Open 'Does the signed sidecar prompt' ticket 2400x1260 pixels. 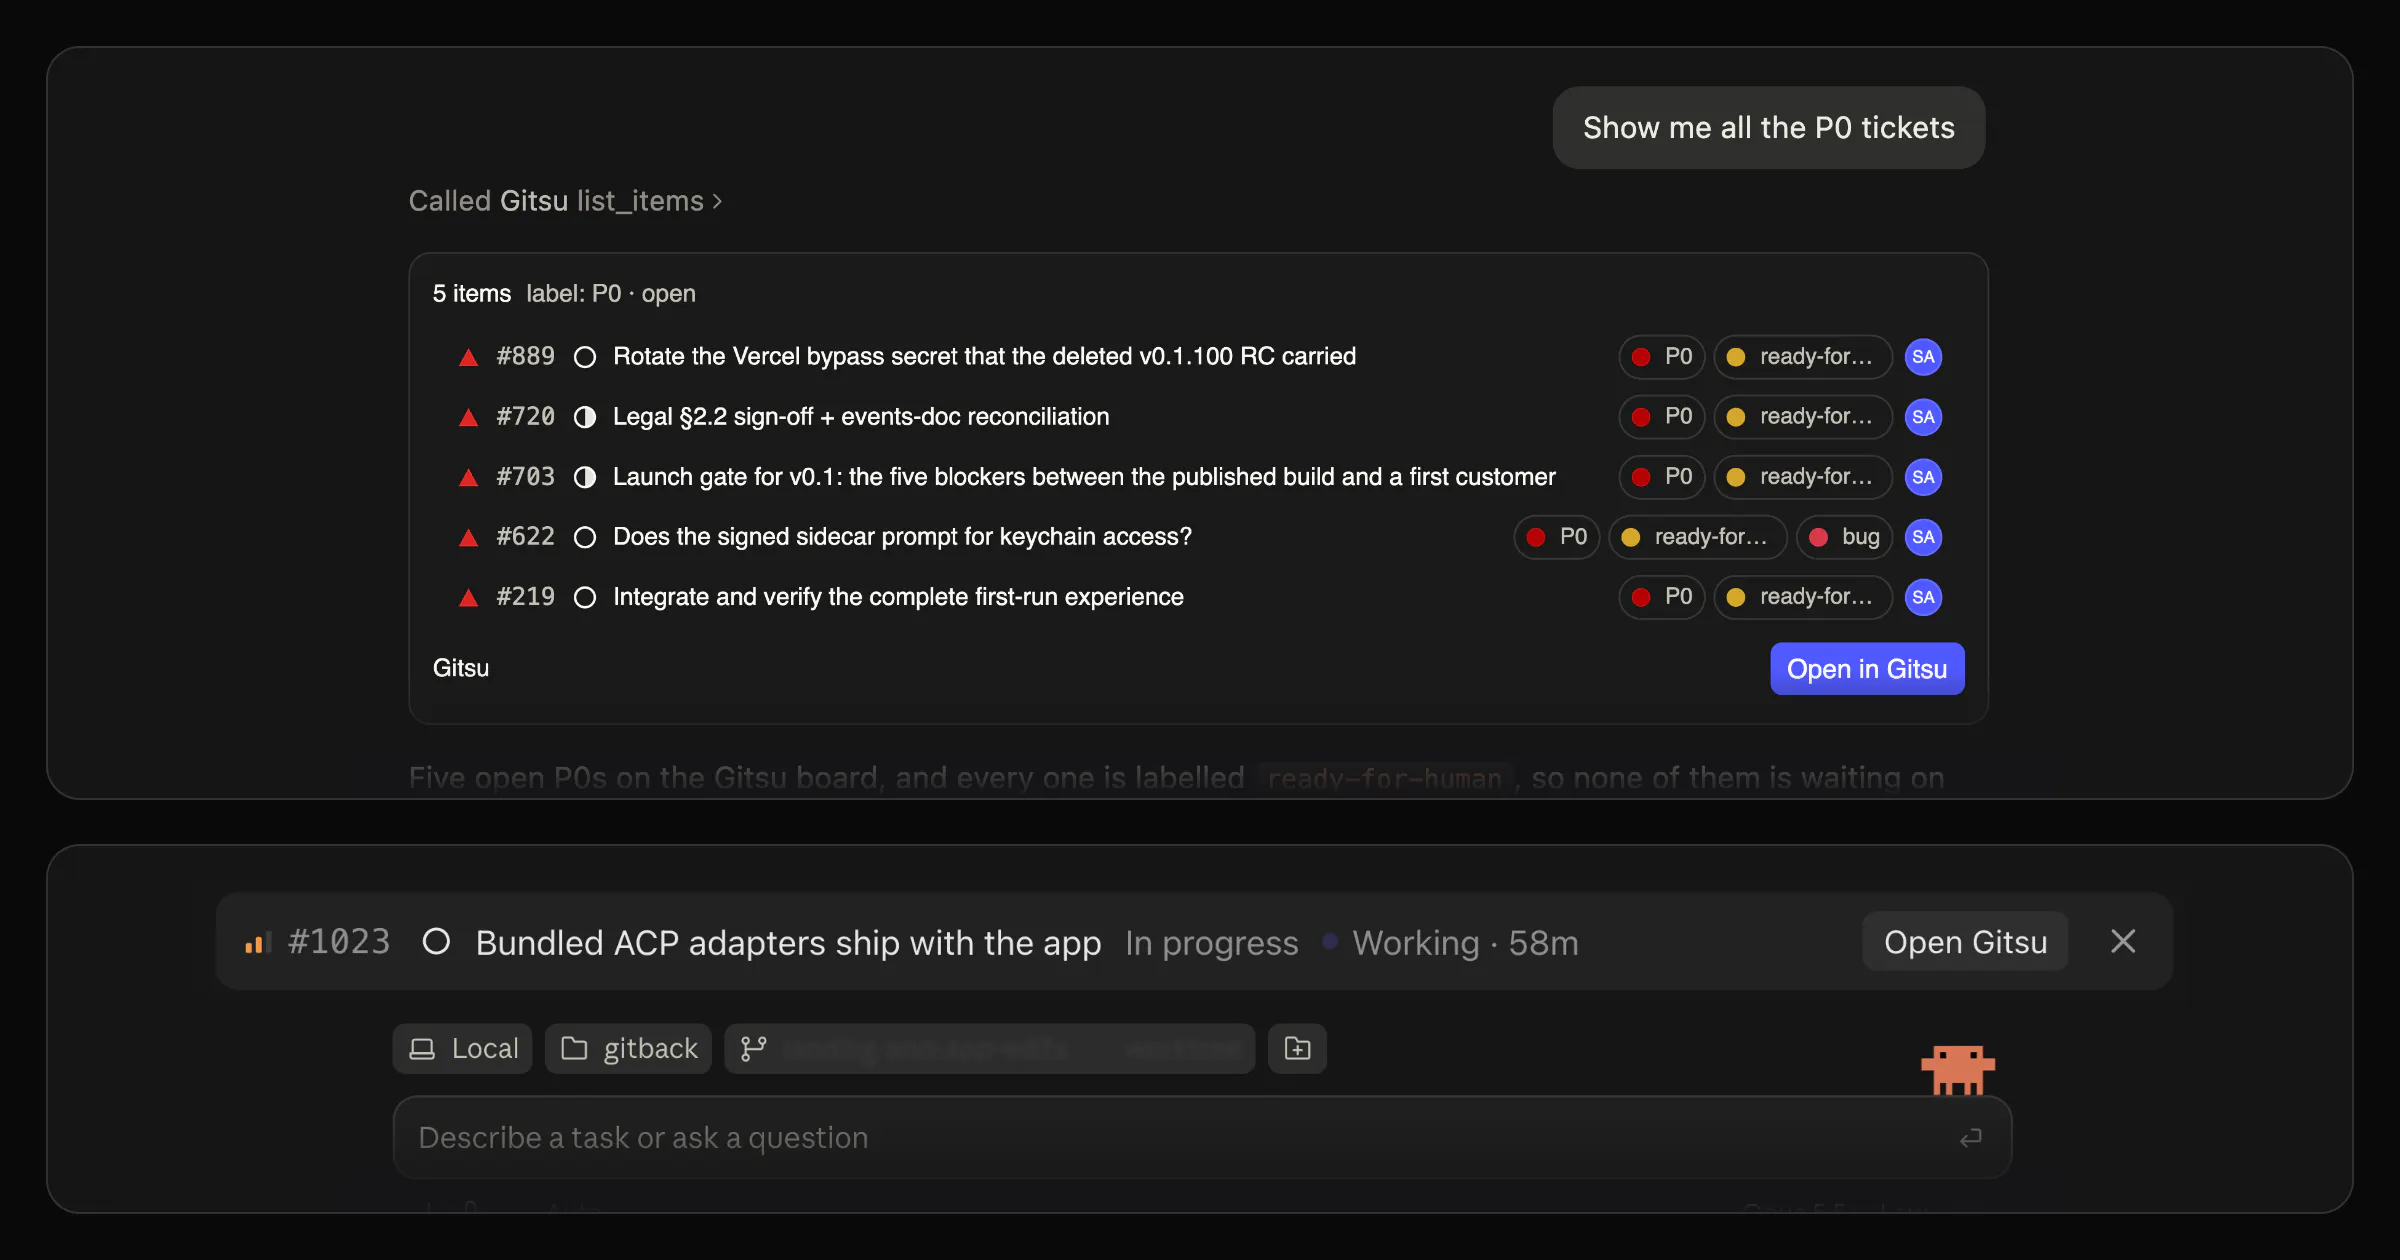click(x=902, y=537)
